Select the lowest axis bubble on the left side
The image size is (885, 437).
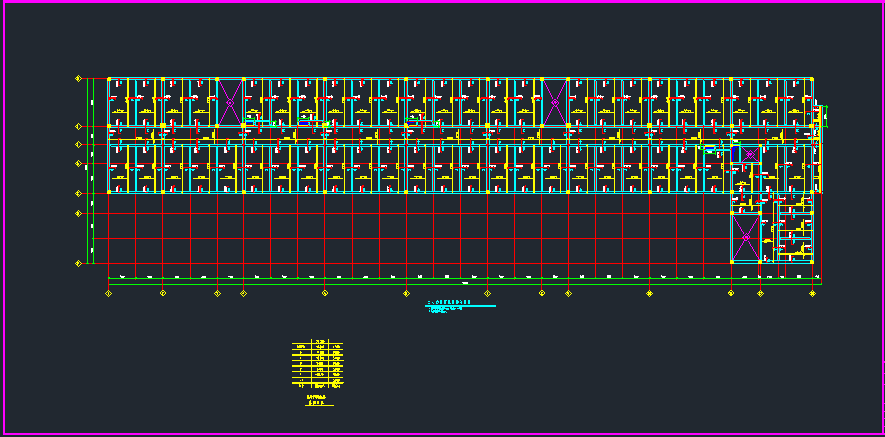[x=78, y=263]
